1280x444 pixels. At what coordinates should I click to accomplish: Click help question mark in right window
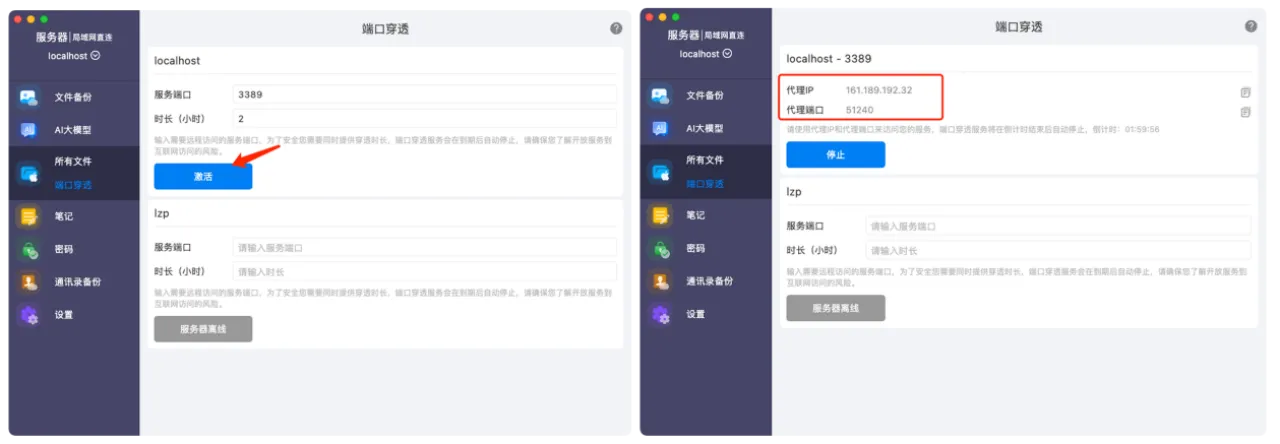point(1250,27)
